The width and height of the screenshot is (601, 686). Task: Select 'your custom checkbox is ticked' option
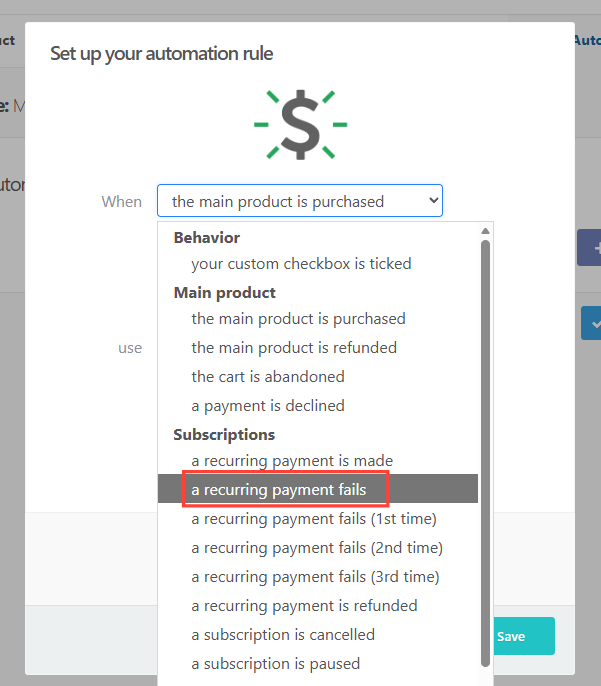click(x=301, y=264)
